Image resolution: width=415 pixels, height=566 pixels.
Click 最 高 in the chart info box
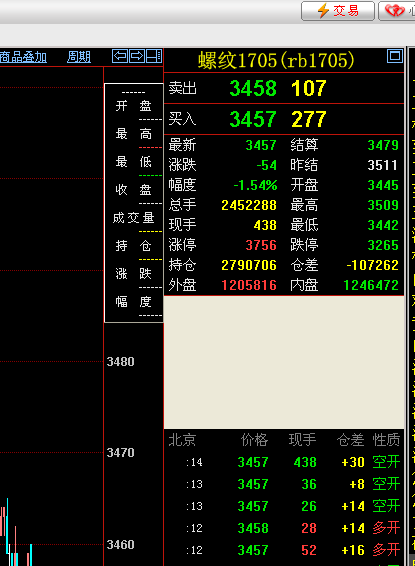tap(134, 134)
